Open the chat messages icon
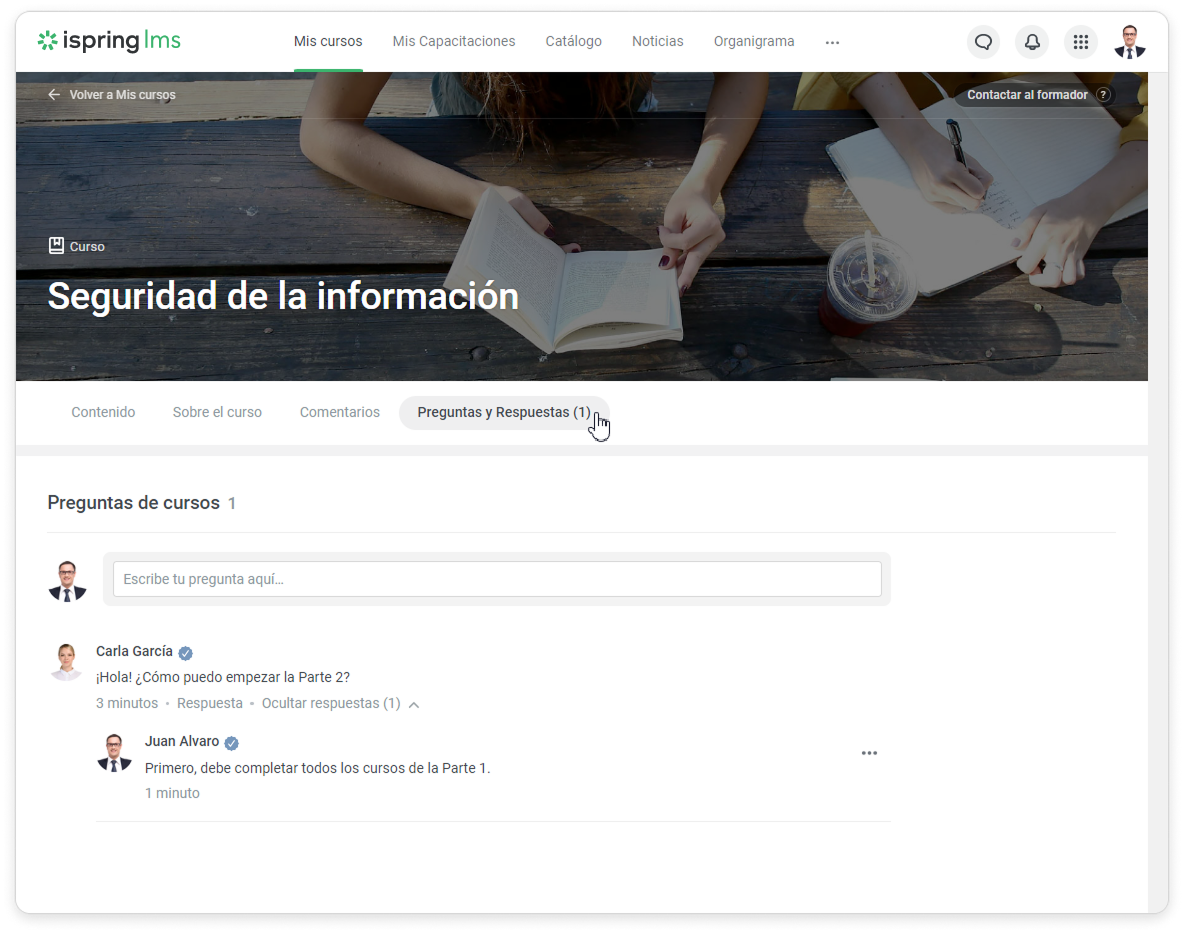 coord(983,42)
